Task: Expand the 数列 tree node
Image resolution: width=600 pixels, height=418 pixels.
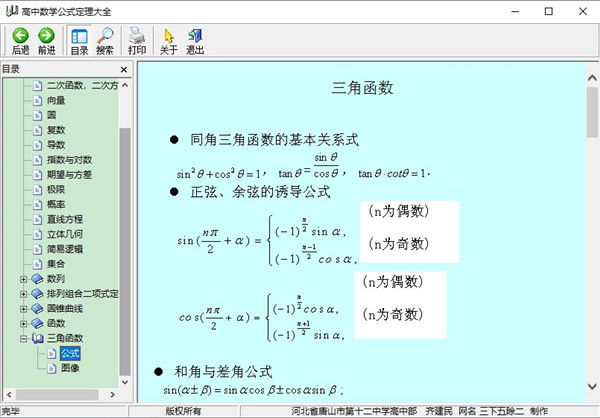Action: point(23,279)
